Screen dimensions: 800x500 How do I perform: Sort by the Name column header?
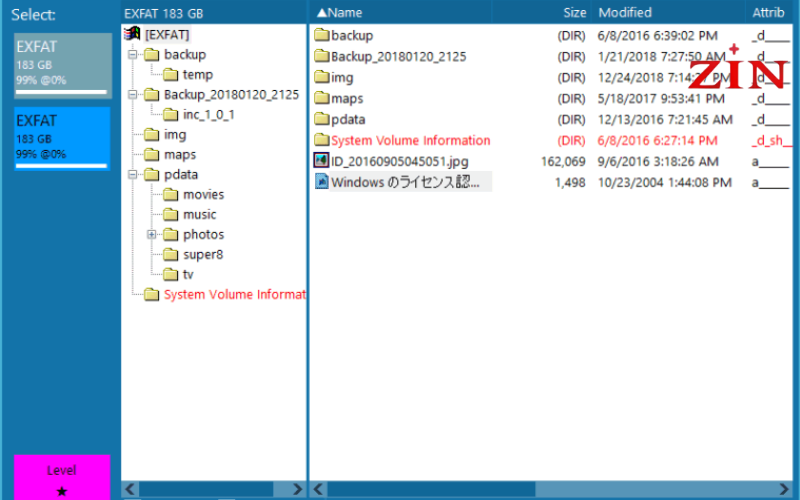[400, 12]
